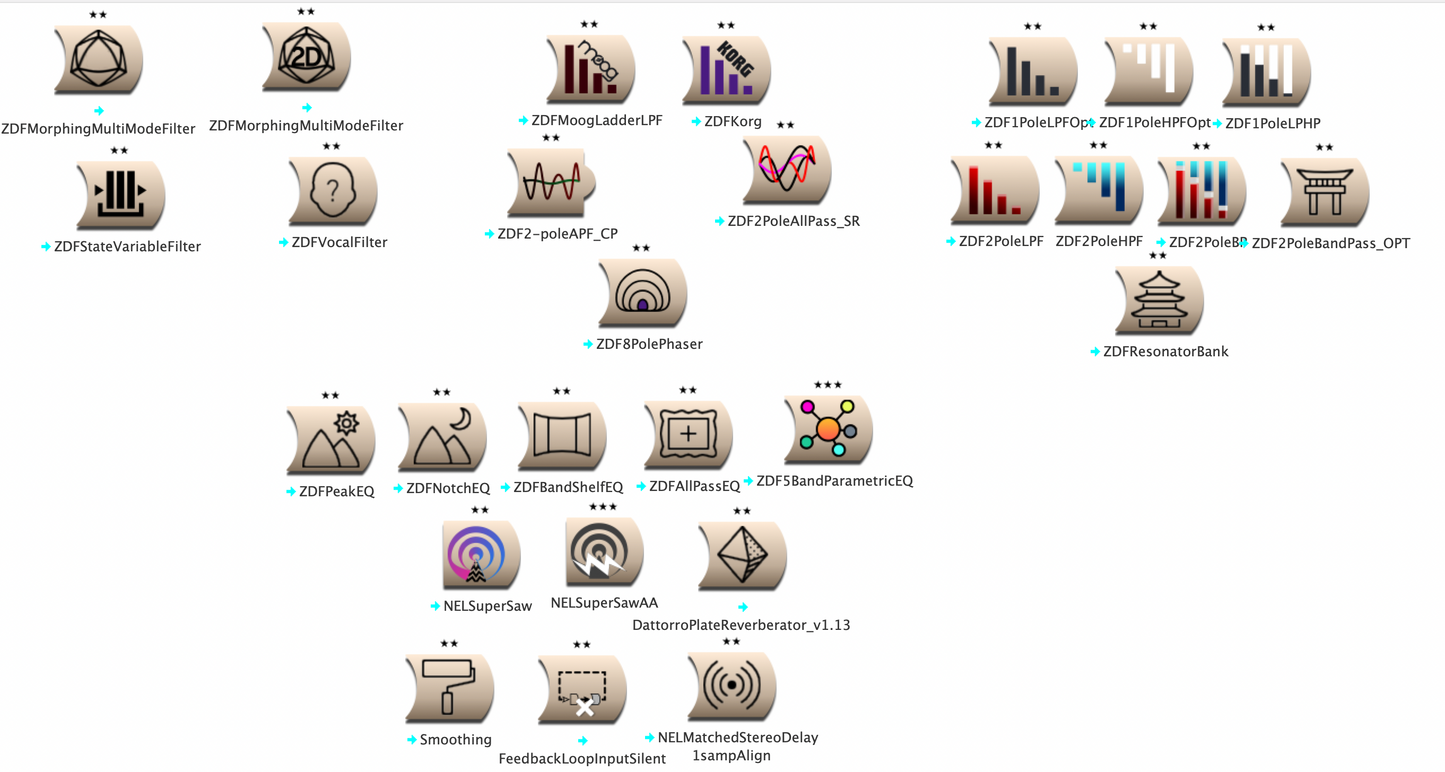Select the ZDFVocalFilter head icon
Viewport: 1445px width, 772px height.
click(x=332, y=191)
